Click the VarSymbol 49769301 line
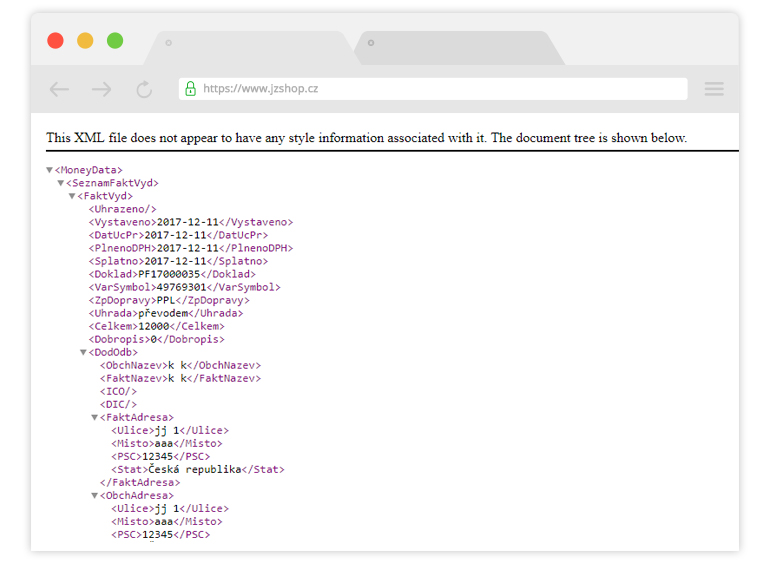Image resolution: width=770 pixels, height=575 pixels. [185, 287]
